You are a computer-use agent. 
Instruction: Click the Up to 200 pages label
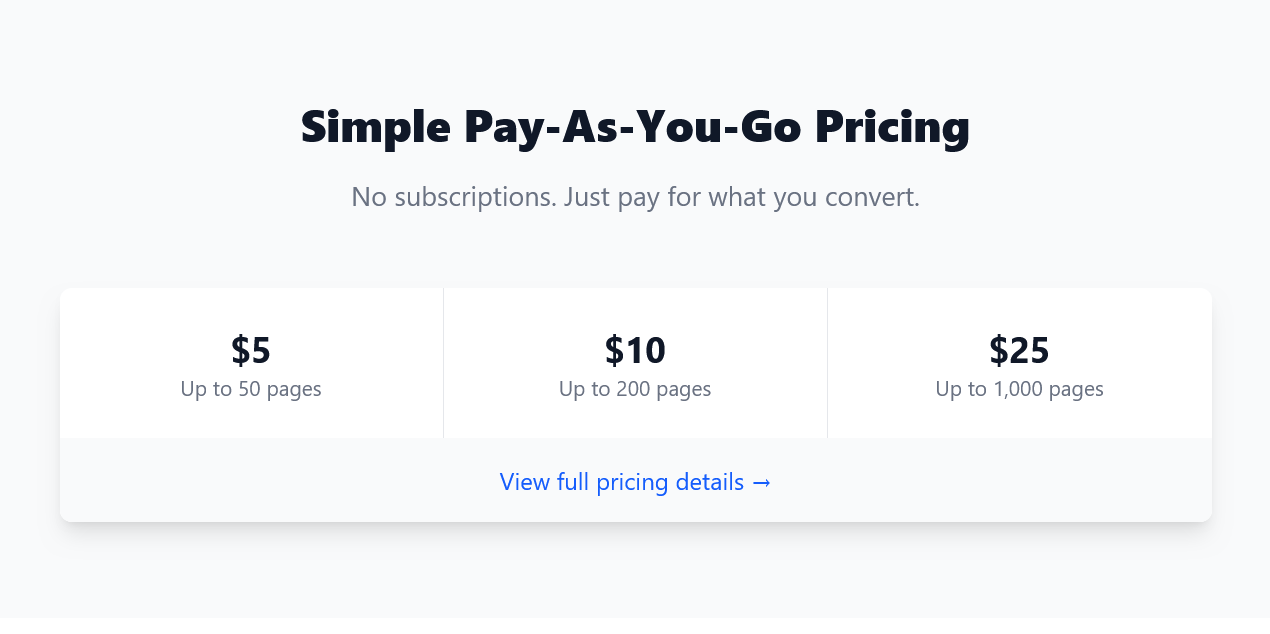635,389
